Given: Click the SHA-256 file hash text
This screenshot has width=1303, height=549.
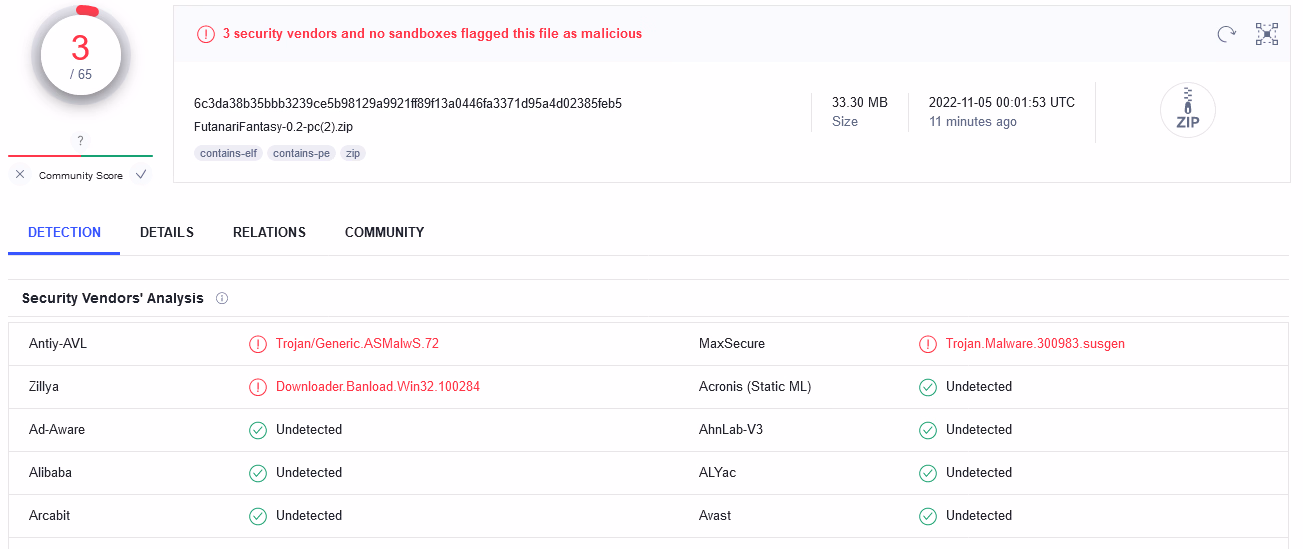Looking at the screenshot, I should click(408, 103).
